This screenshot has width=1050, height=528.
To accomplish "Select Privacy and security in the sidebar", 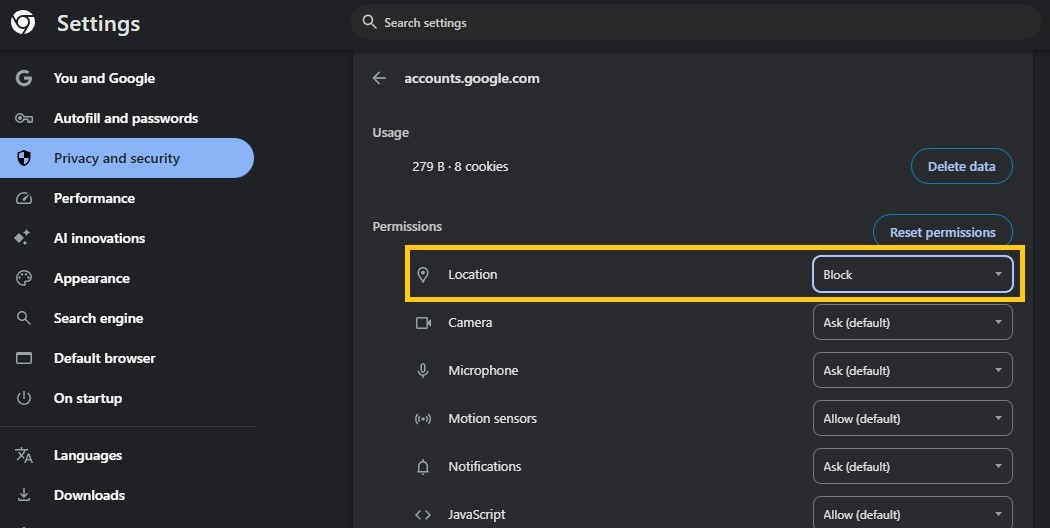I will point(127,158).
